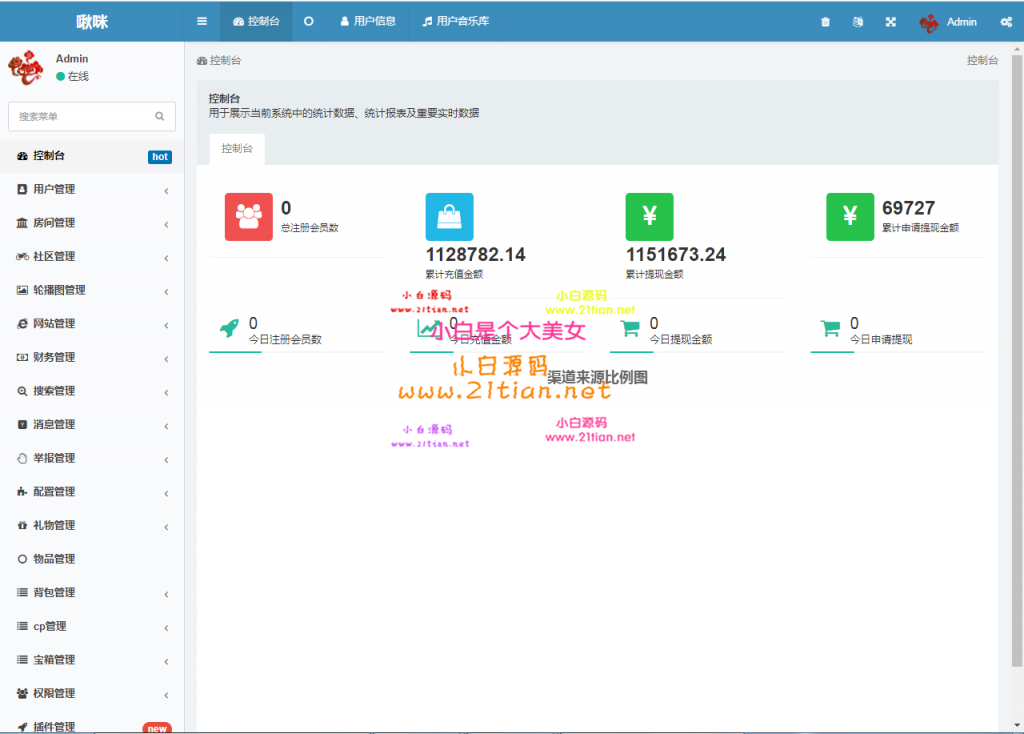The width and height of the screenshot is (1024, 734).
Task: Toggle sidebar with the hamburger menu icon
Action: pos(202,22)
